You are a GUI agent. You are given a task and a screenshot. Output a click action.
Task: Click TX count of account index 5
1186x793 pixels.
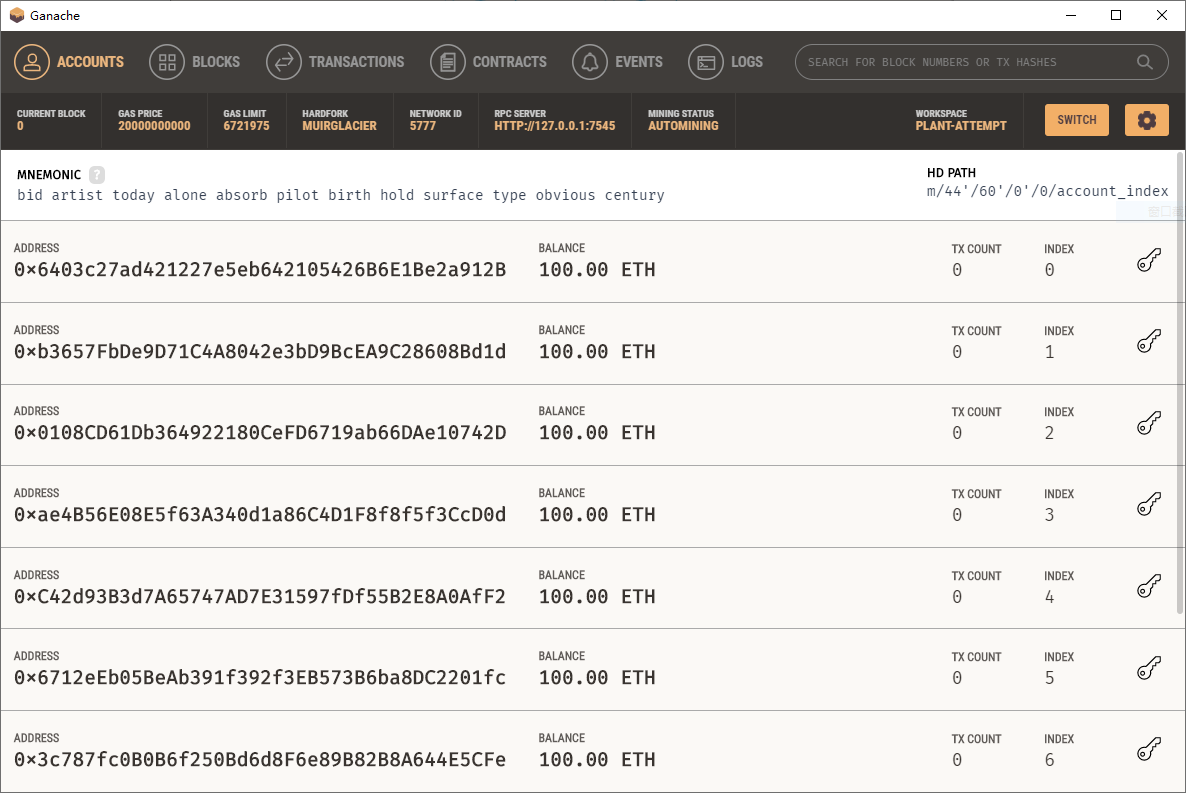pyautogui.click(x=957, y=678)
